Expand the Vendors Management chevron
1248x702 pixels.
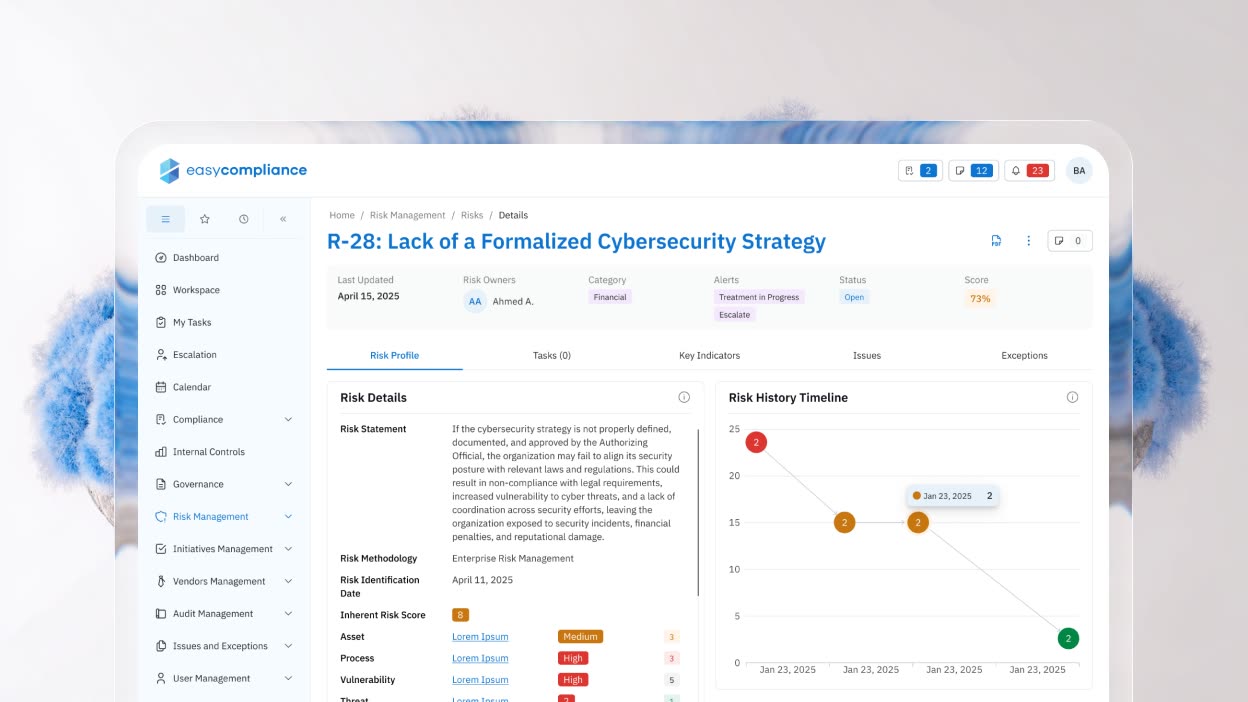coord(288,581)
